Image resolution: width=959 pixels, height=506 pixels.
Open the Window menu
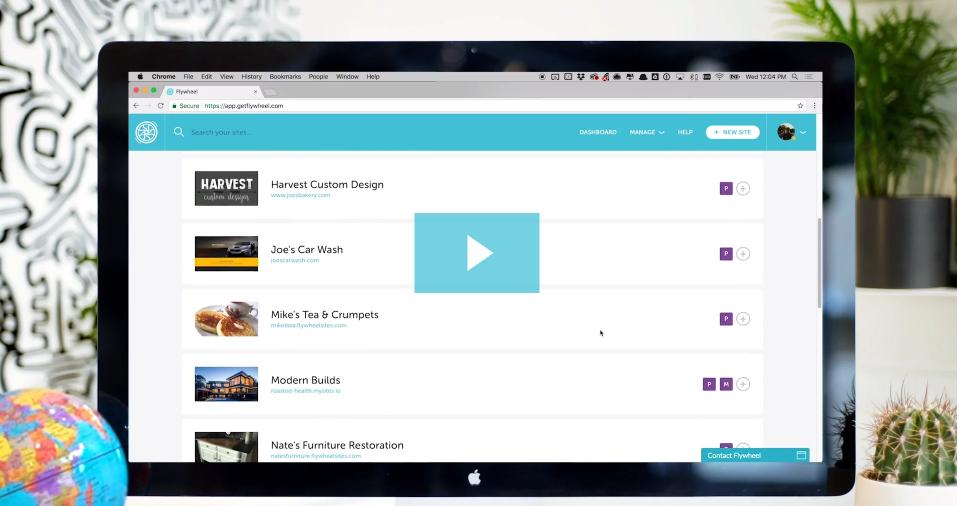click(x=347, y=76)
